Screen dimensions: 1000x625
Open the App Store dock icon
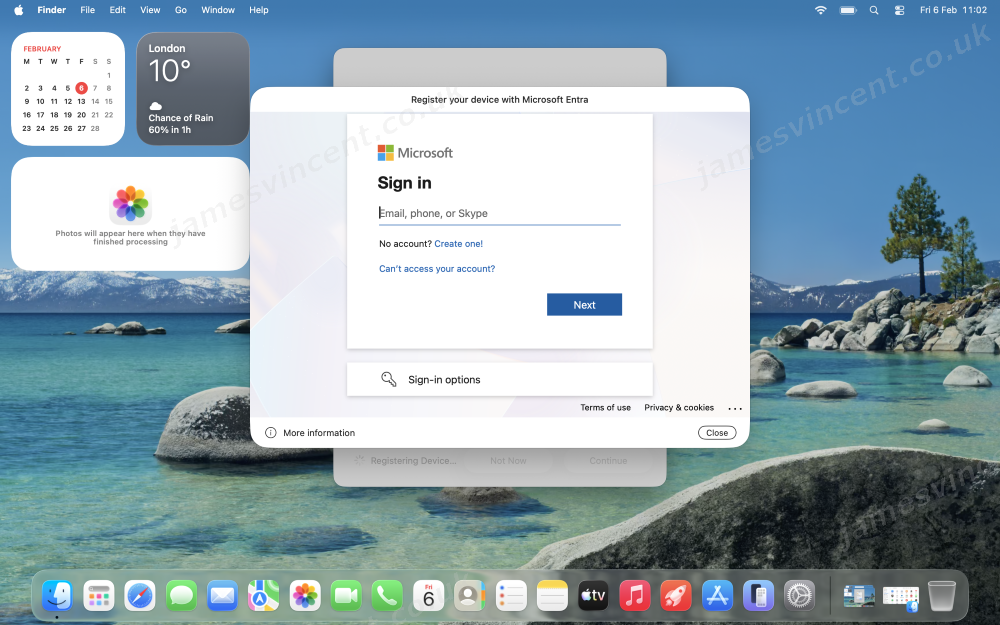717,596
